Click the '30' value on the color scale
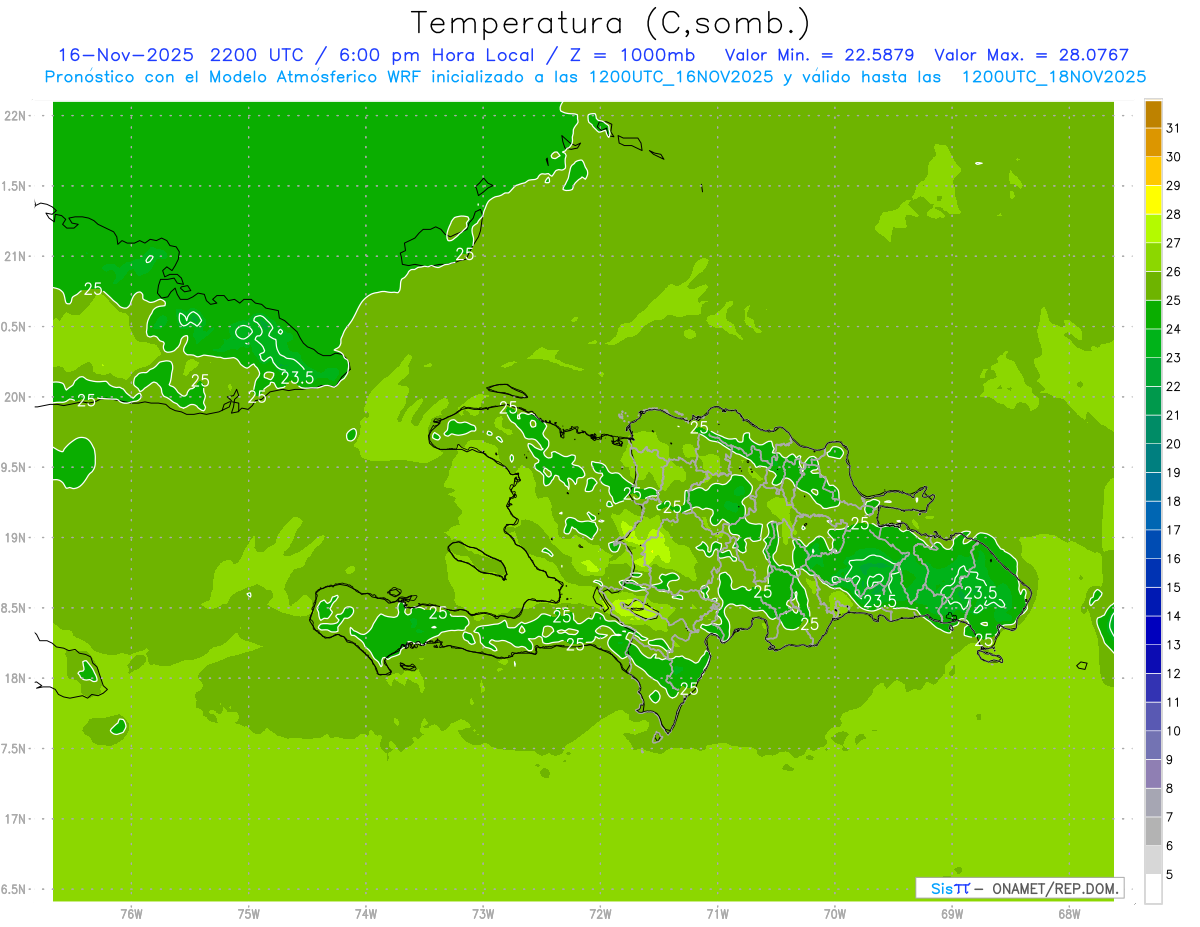 [1174, 157]
